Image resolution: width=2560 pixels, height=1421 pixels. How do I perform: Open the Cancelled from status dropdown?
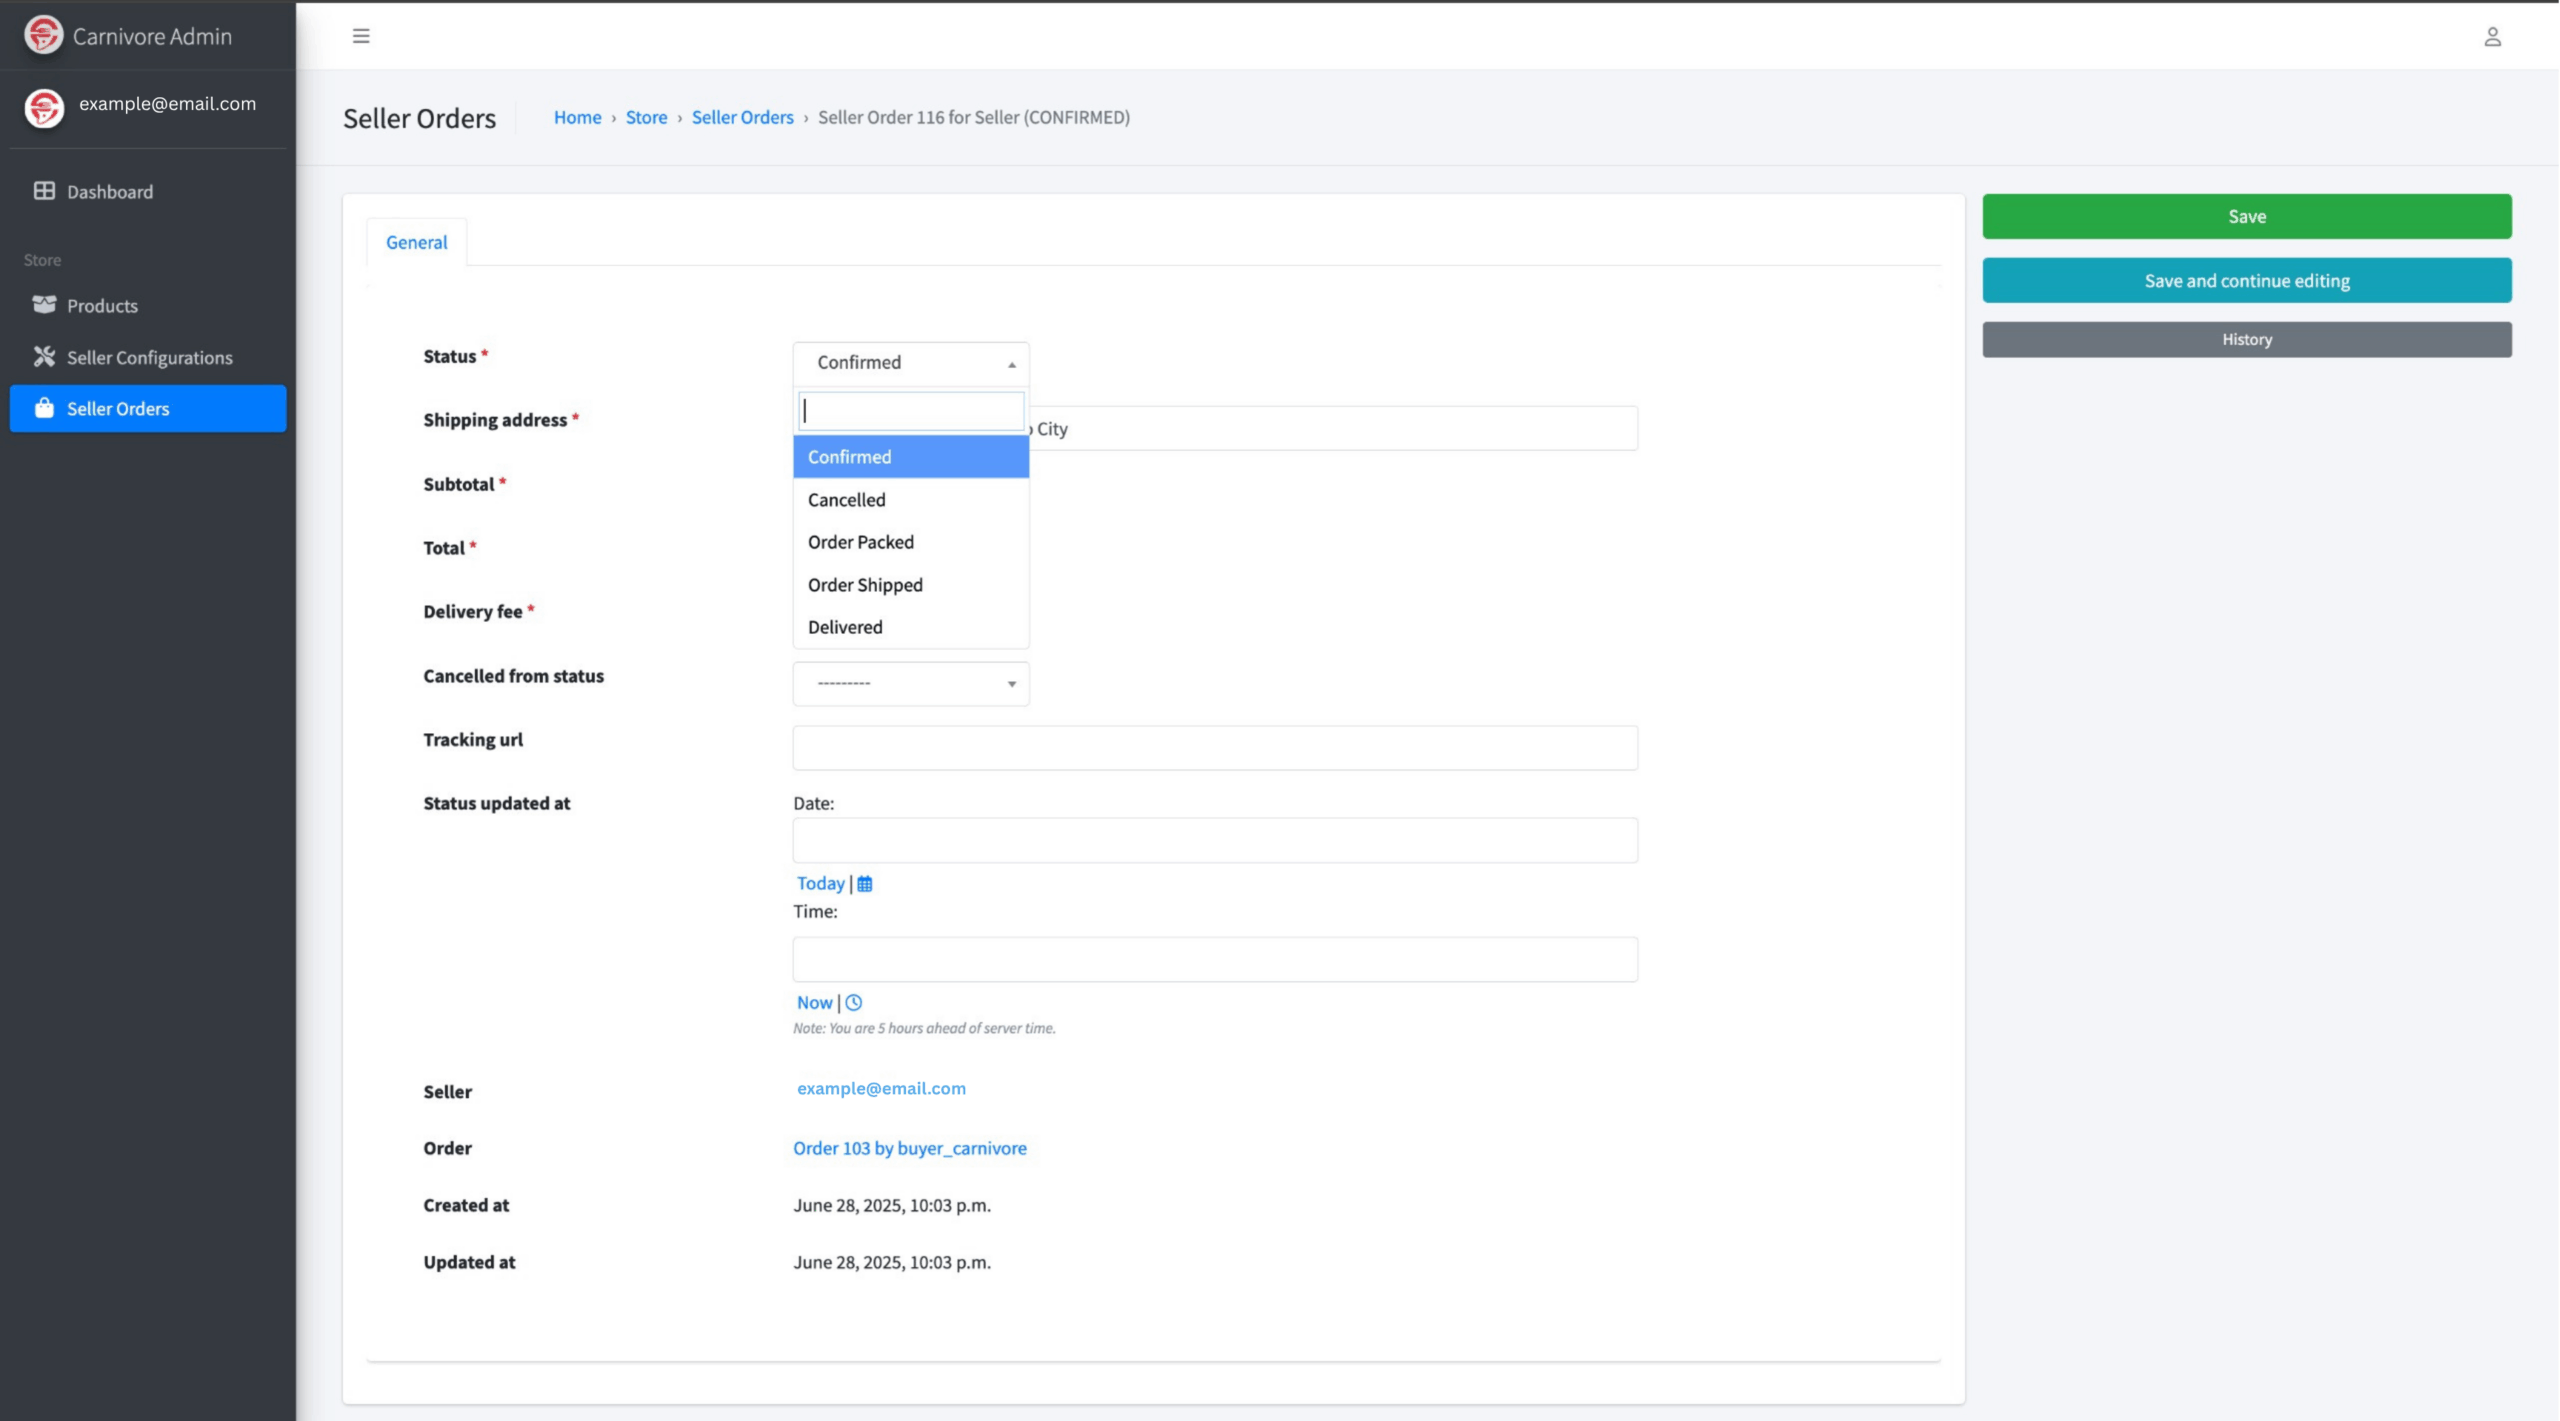[911, 684]
